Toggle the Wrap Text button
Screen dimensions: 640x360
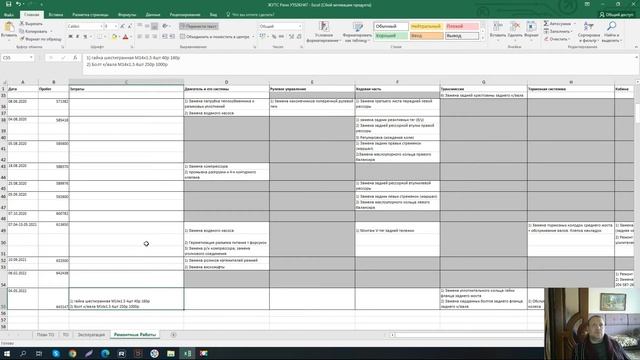coord(199,26)
